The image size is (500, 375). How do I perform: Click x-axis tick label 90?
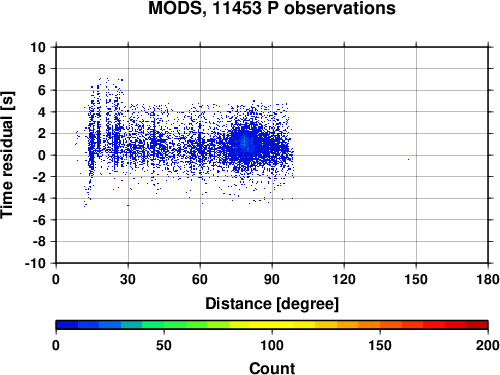[272, 279]
